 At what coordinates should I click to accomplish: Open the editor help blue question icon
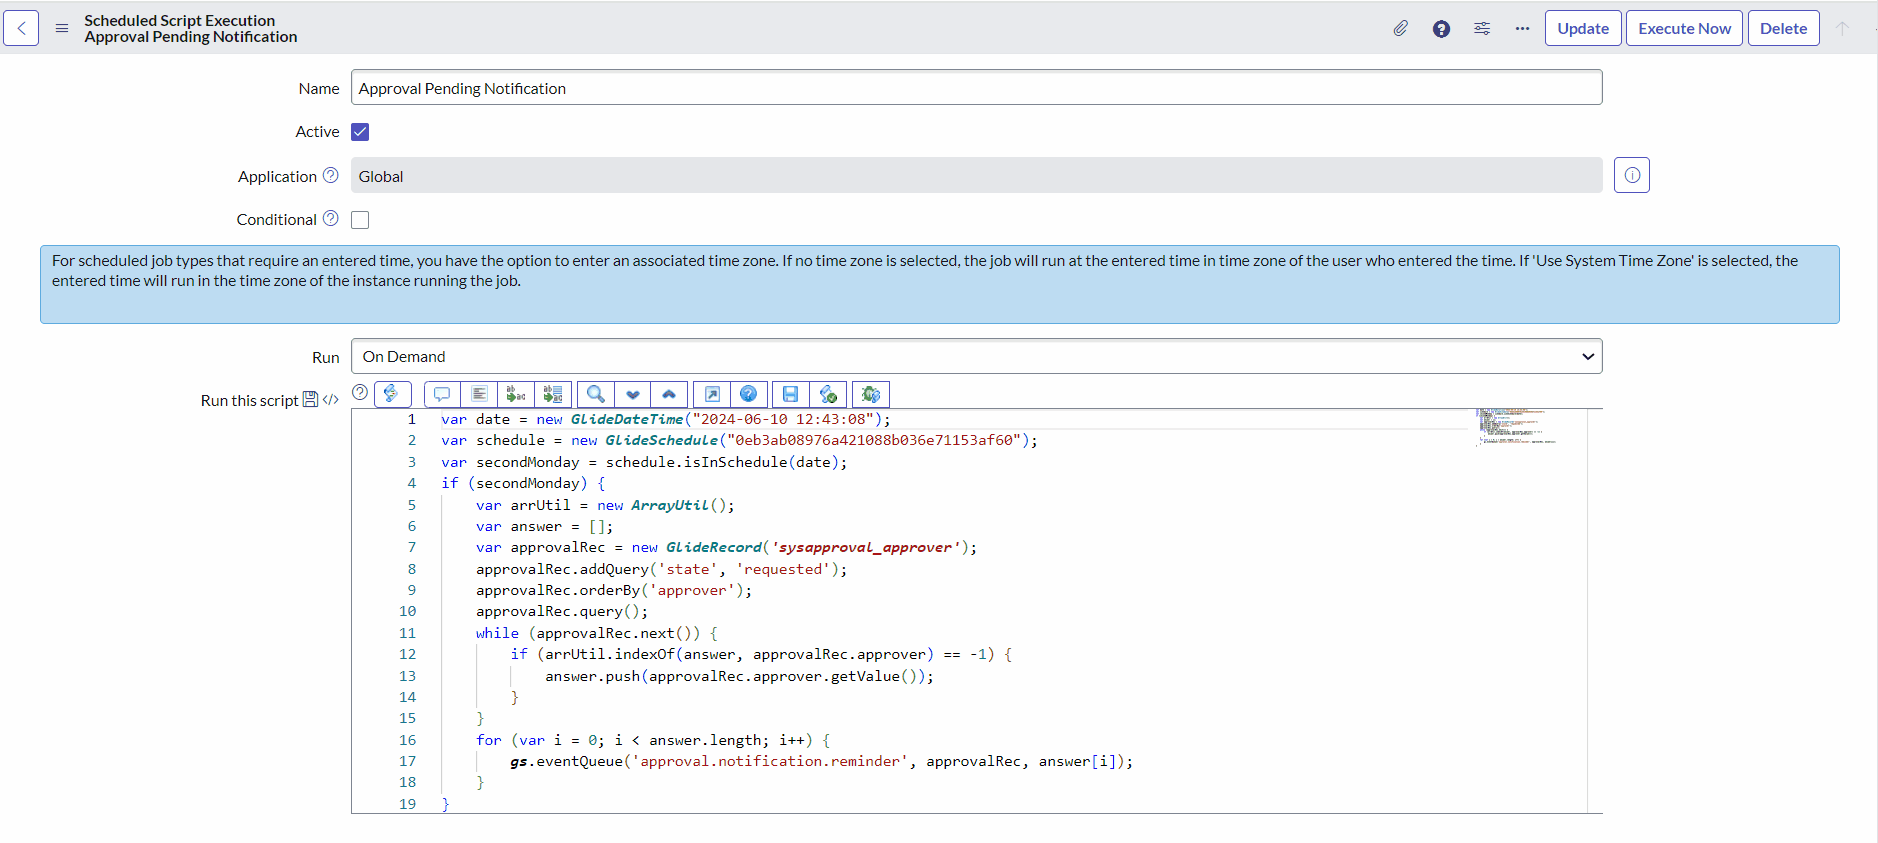[x=748, y=394]
